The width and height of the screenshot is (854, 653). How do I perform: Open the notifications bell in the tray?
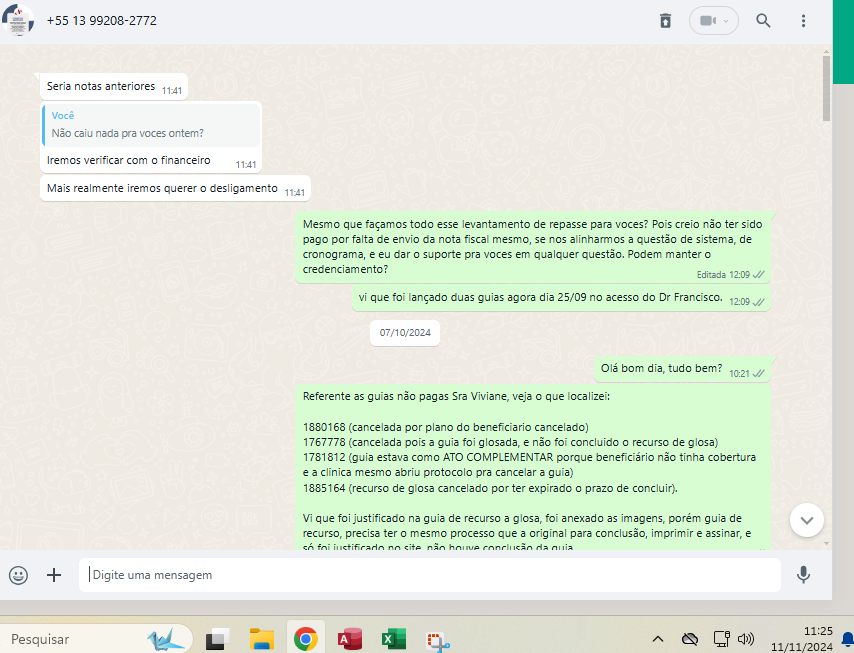pos(847,639)
